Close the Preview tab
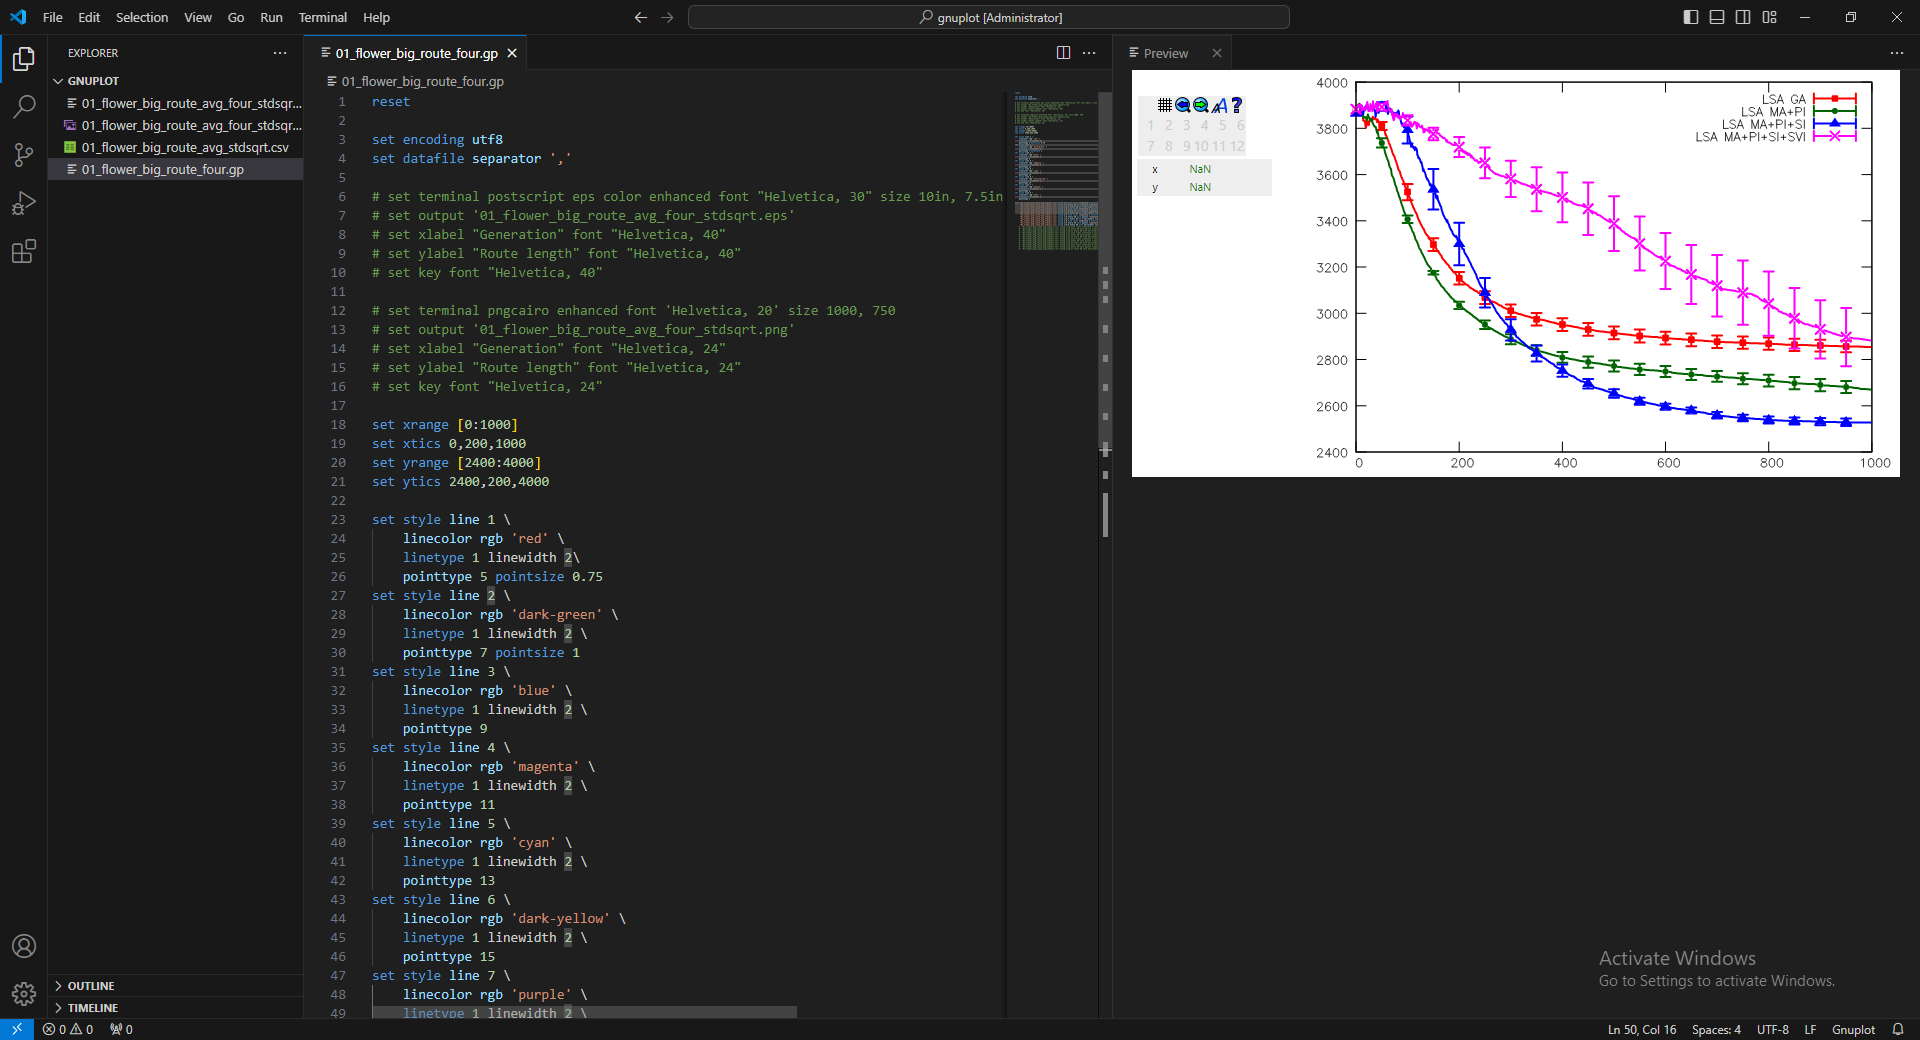The image size is (1920, 1040). 1217,53
